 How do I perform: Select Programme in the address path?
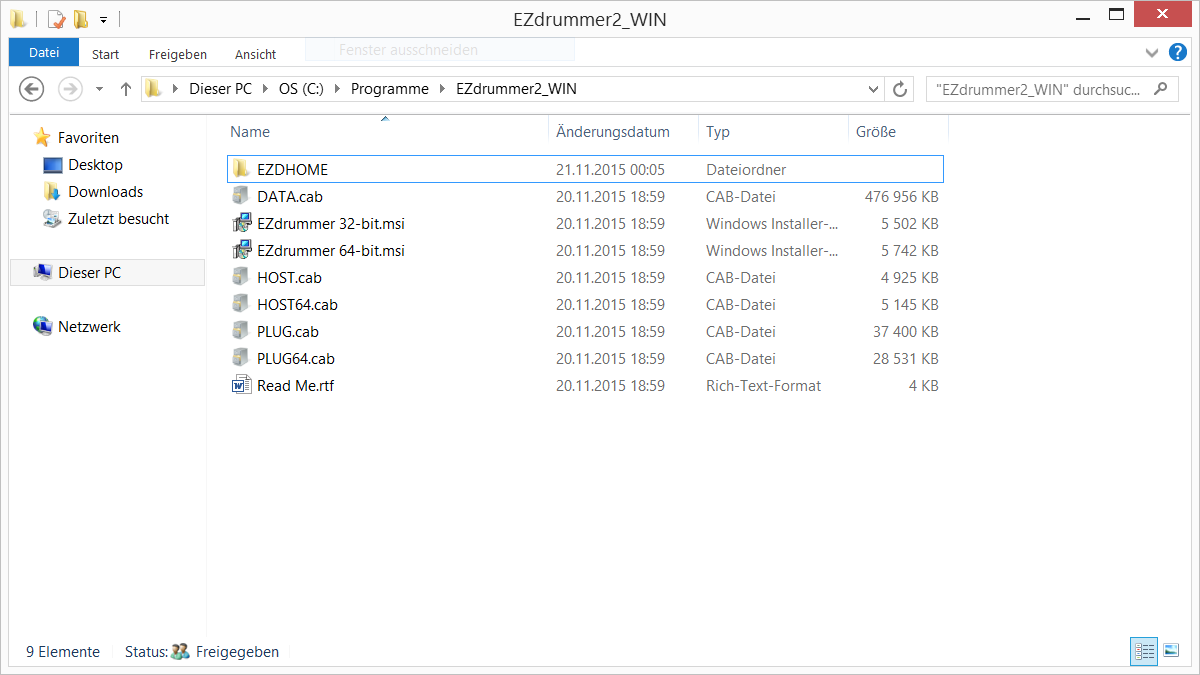390,89
